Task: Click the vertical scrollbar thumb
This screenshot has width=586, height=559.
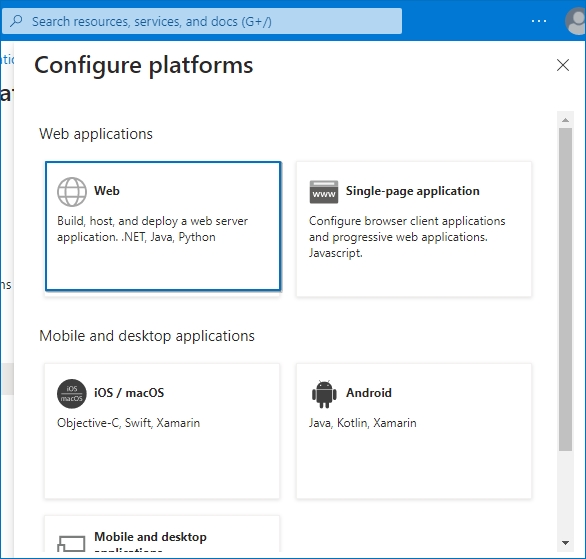Action: coord(565,289)
